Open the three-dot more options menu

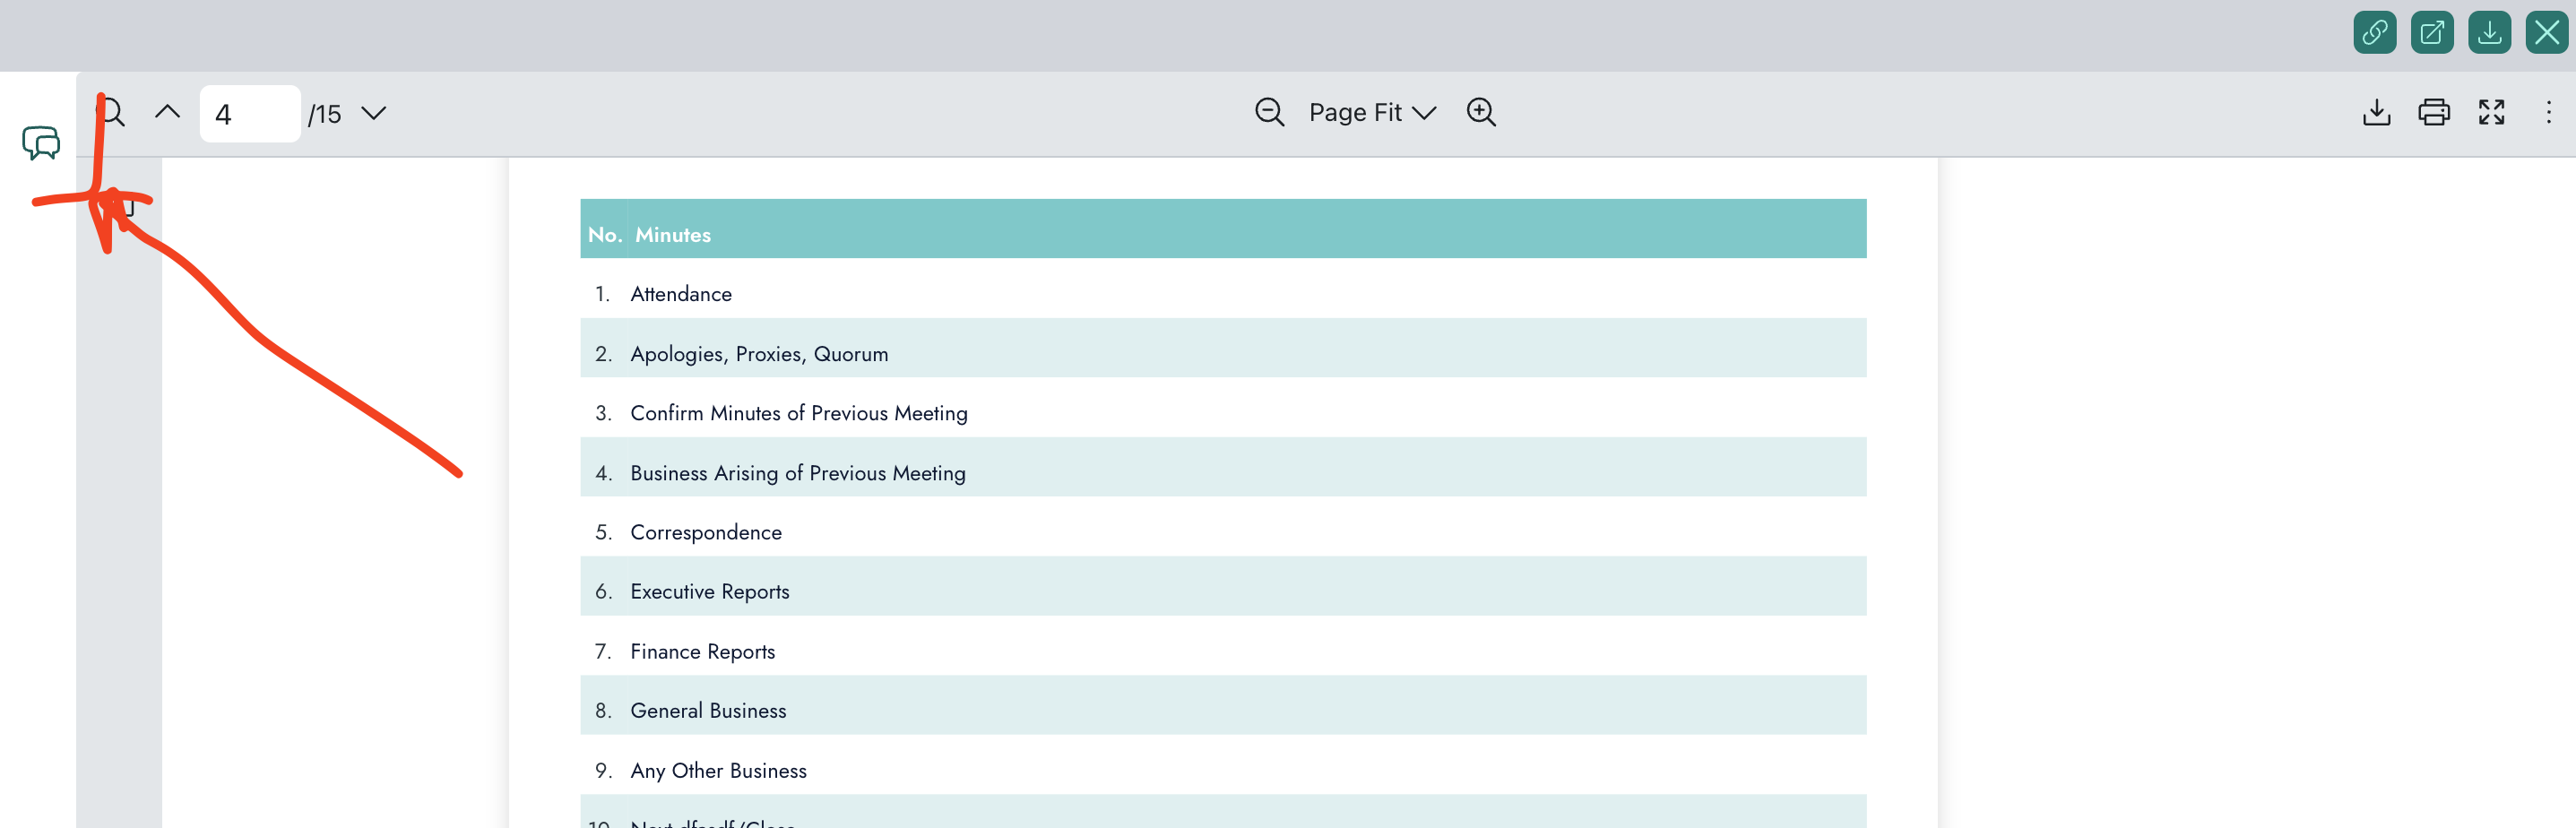2548,112
